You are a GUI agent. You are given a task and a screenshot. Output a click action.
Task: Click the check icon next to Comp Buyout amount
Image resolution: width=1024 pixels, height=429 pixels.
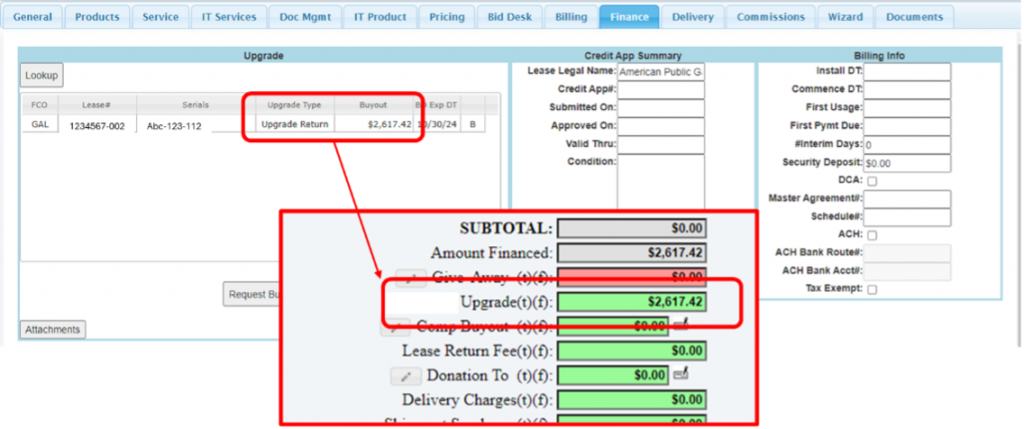coord(681,324)
